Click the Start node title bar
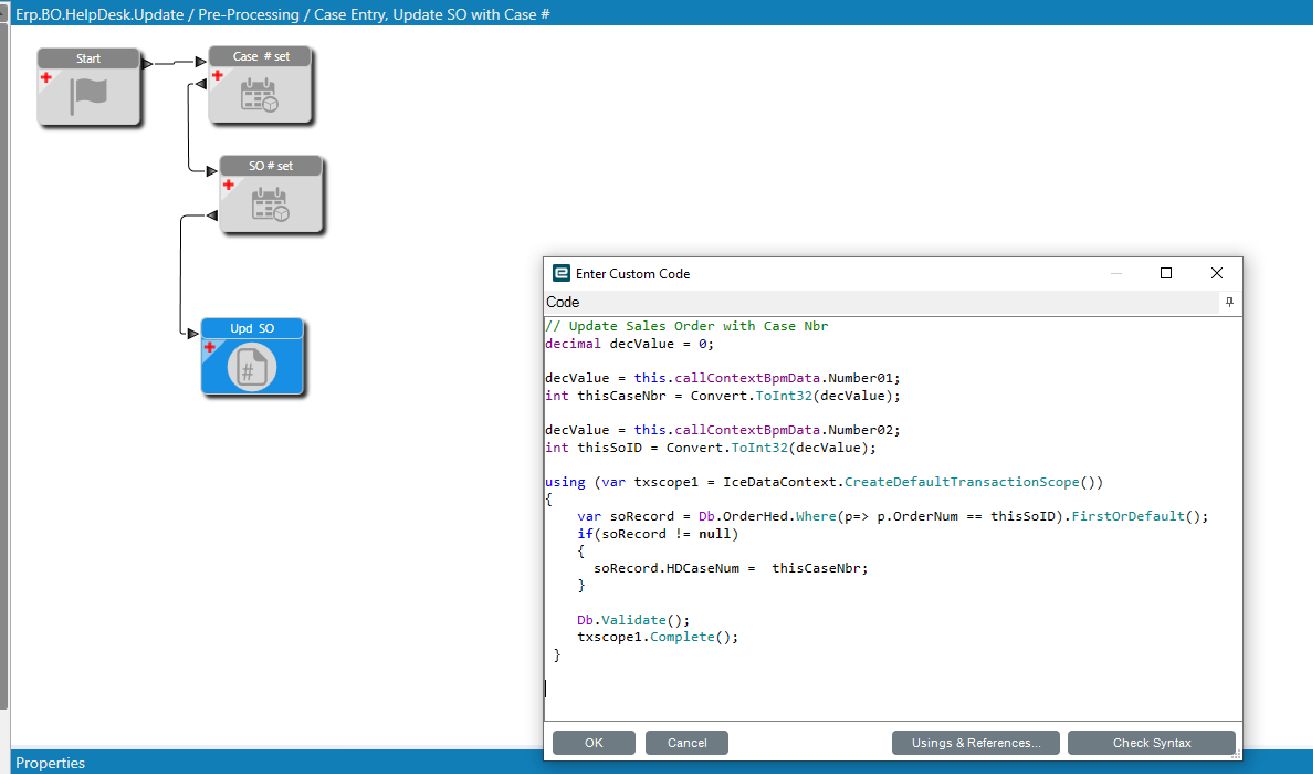 tap(88, 58)
